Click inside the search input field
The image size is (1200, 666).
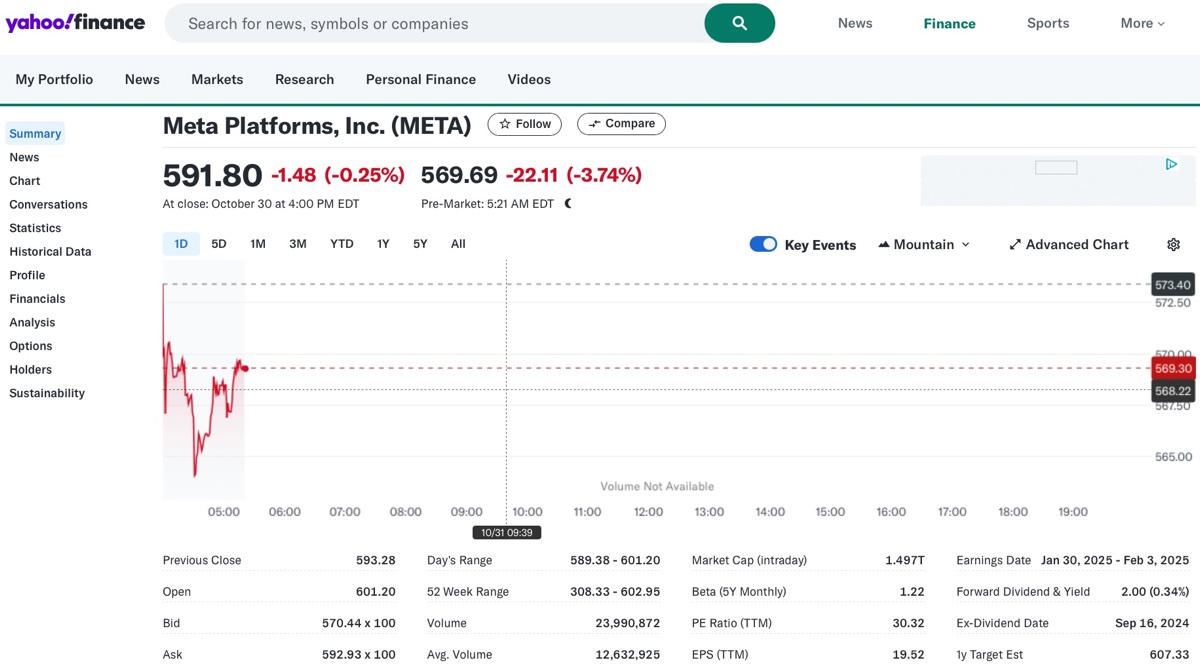430,22
